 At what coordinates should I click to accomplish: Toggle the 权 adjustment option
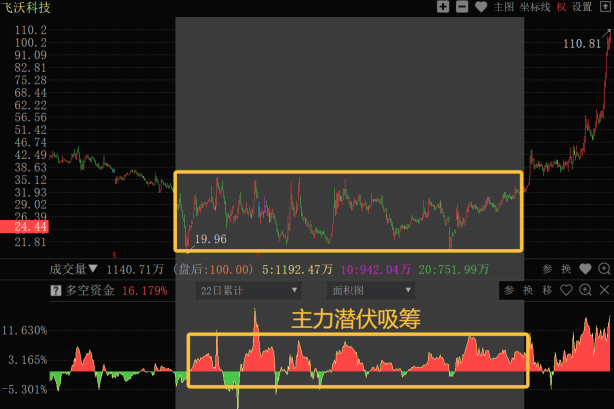[561, 7]
